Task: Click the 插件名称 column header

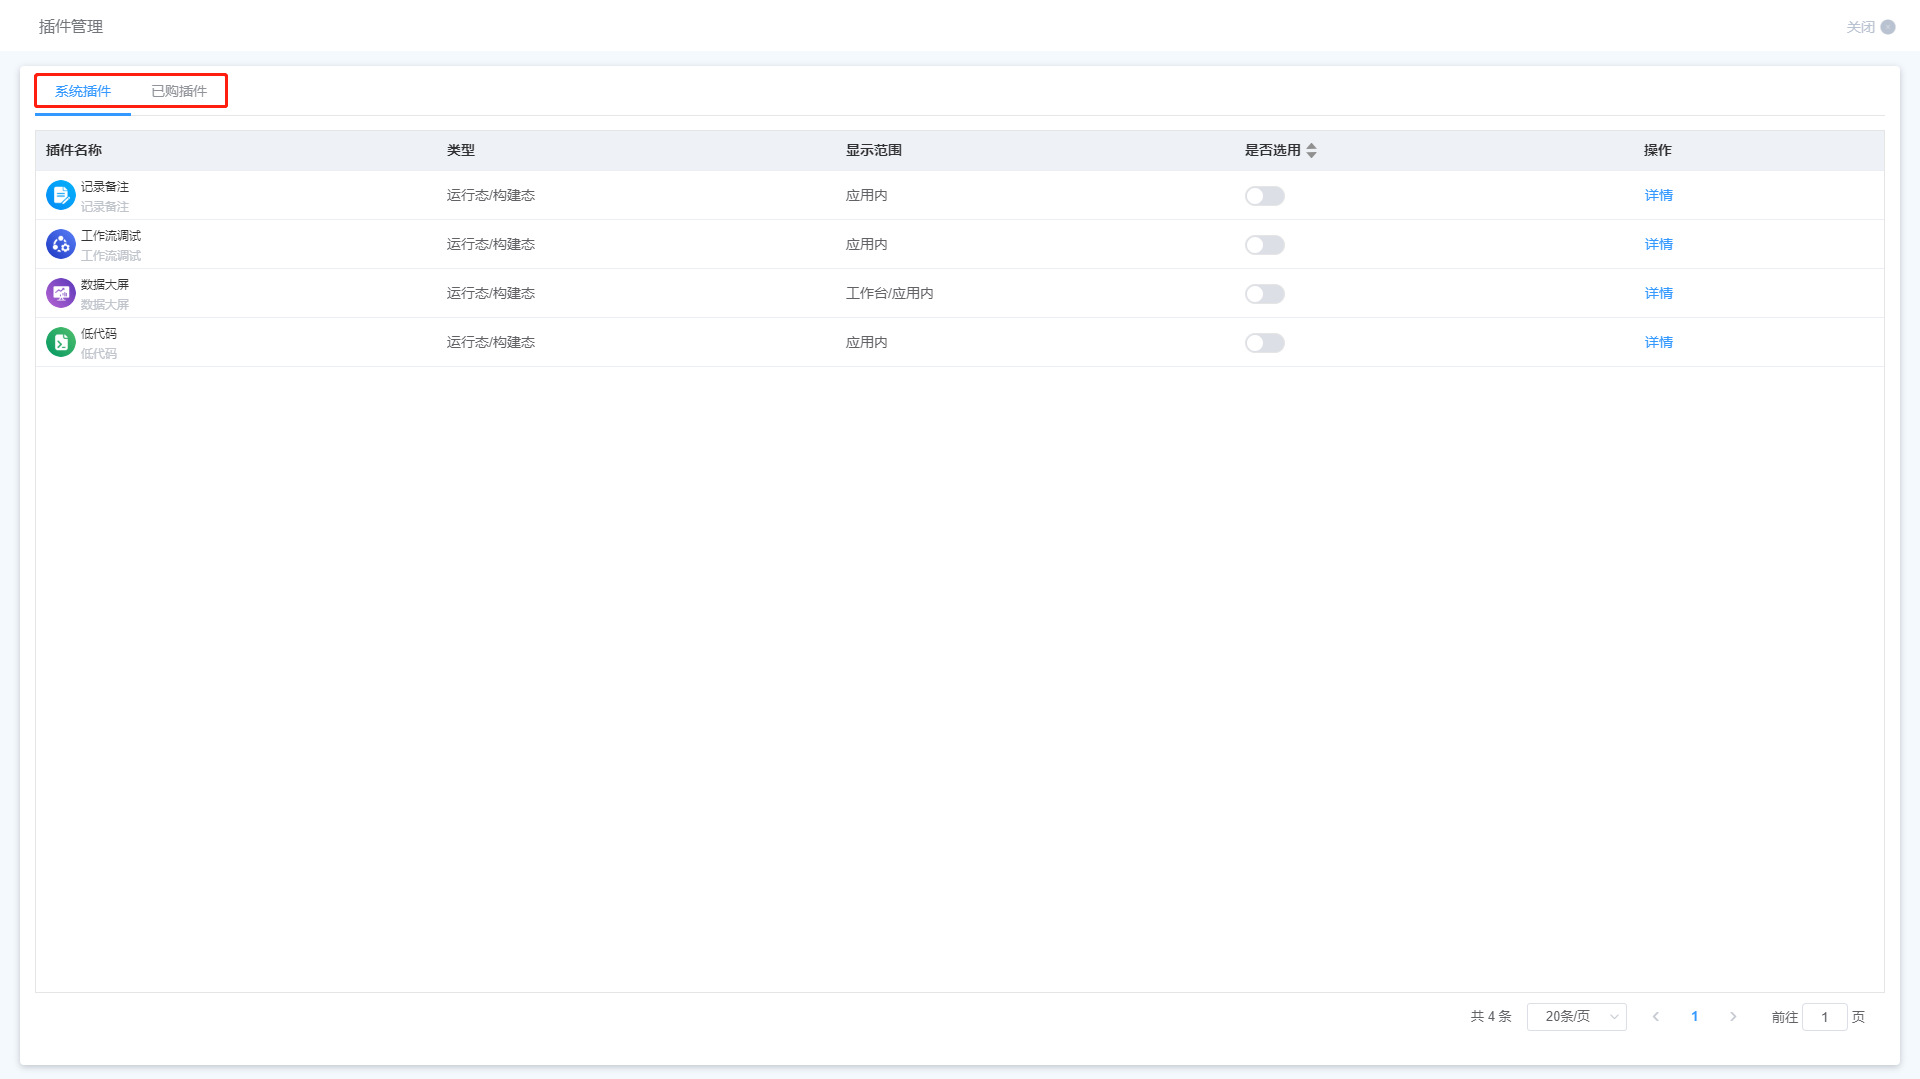Action: pyautogui.click(x=74, y=150)
